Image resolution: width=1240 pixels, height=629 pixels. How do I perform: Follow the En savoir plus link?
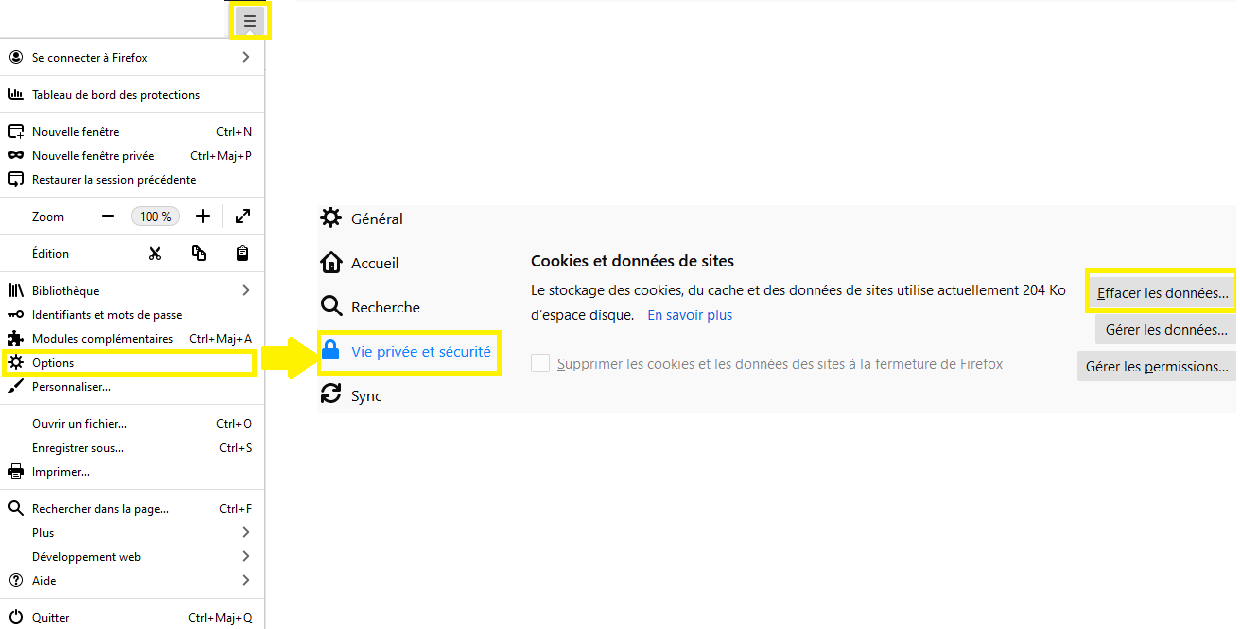[x=689, y=315]
